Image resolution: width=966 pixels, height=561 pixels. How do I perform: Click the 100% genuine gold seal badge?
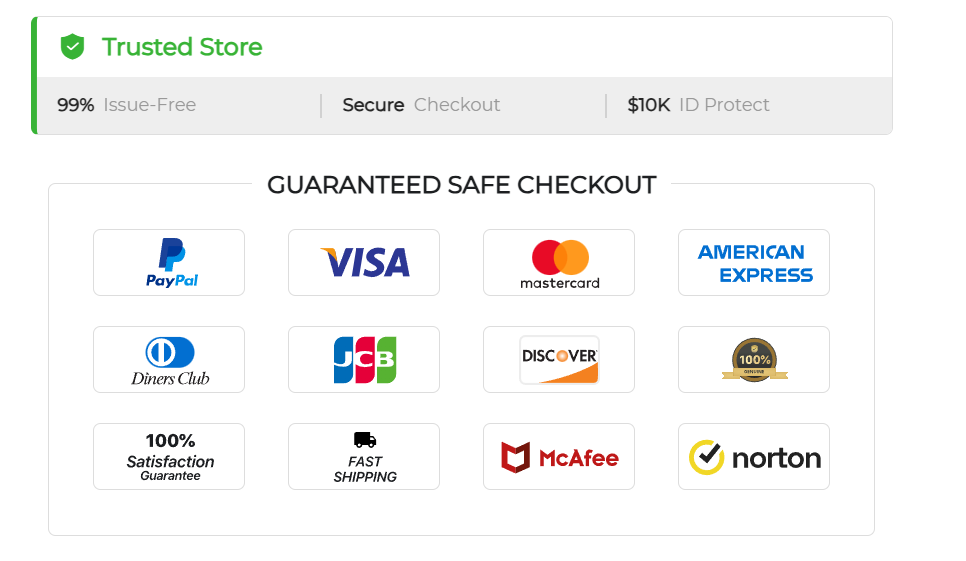pos(754,360)
